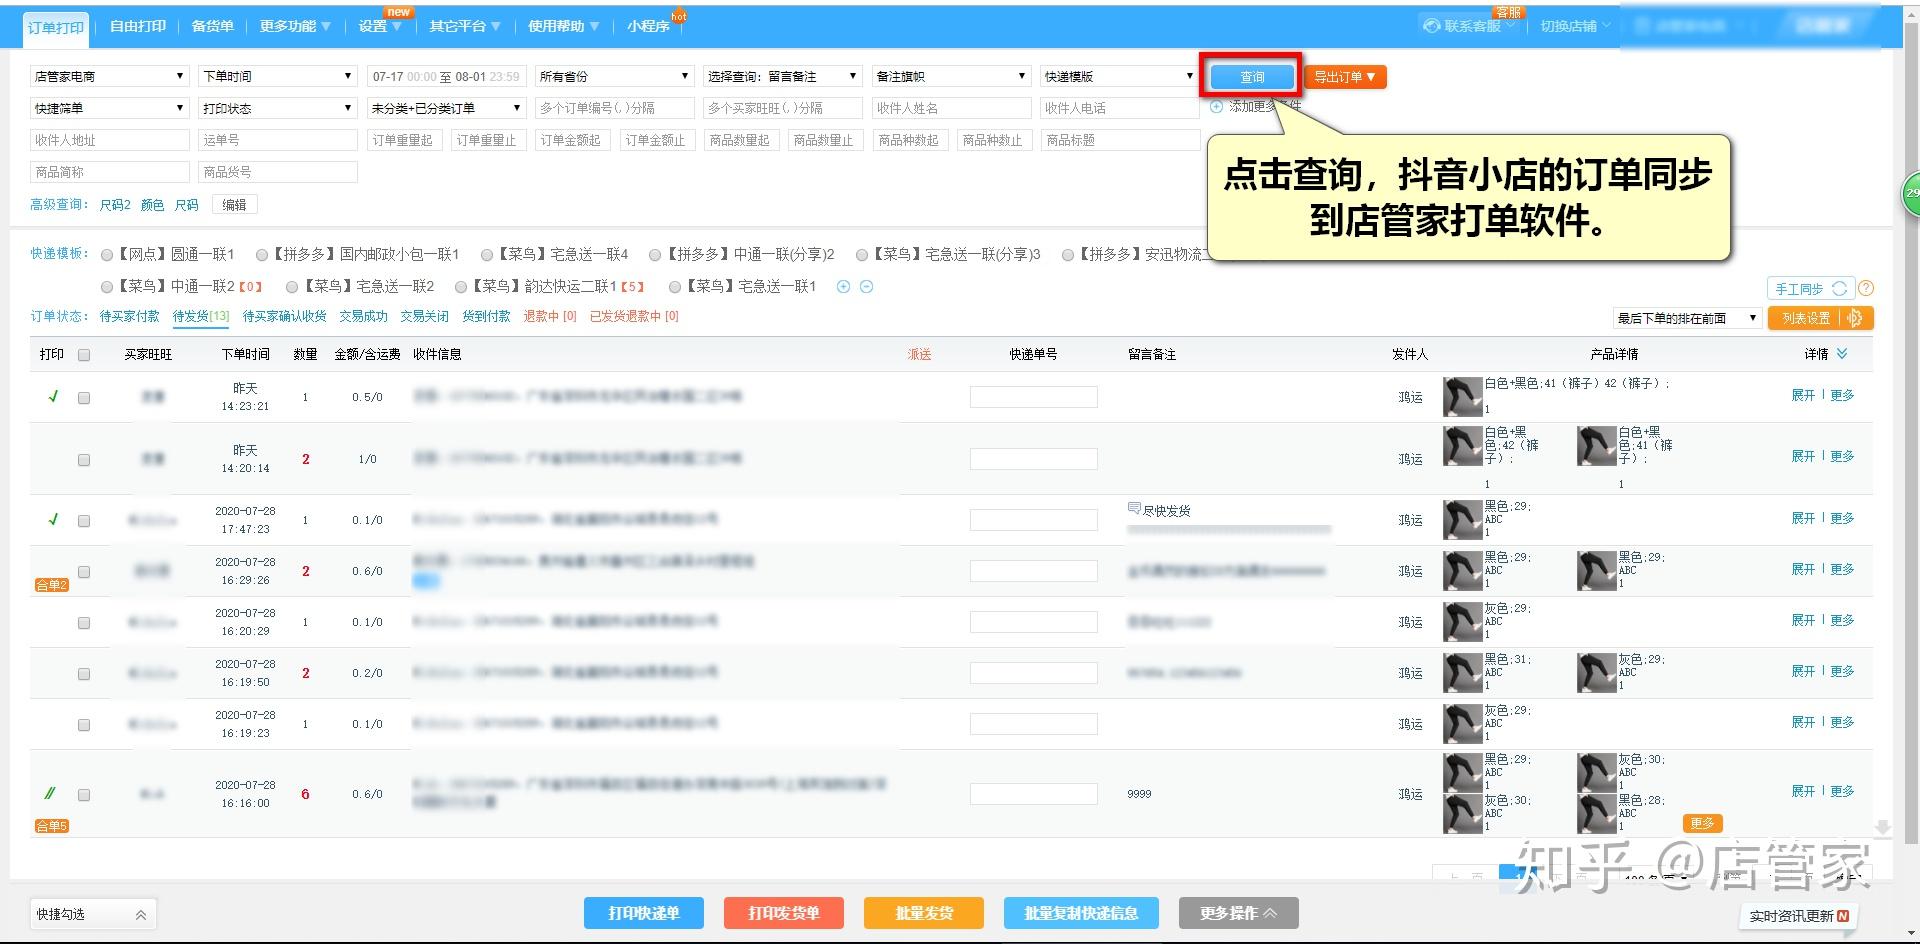Screen dimensions: 1920x944
Task: Click the remark note icon beside 尽快发货
Action: [x=1134, y=508]
